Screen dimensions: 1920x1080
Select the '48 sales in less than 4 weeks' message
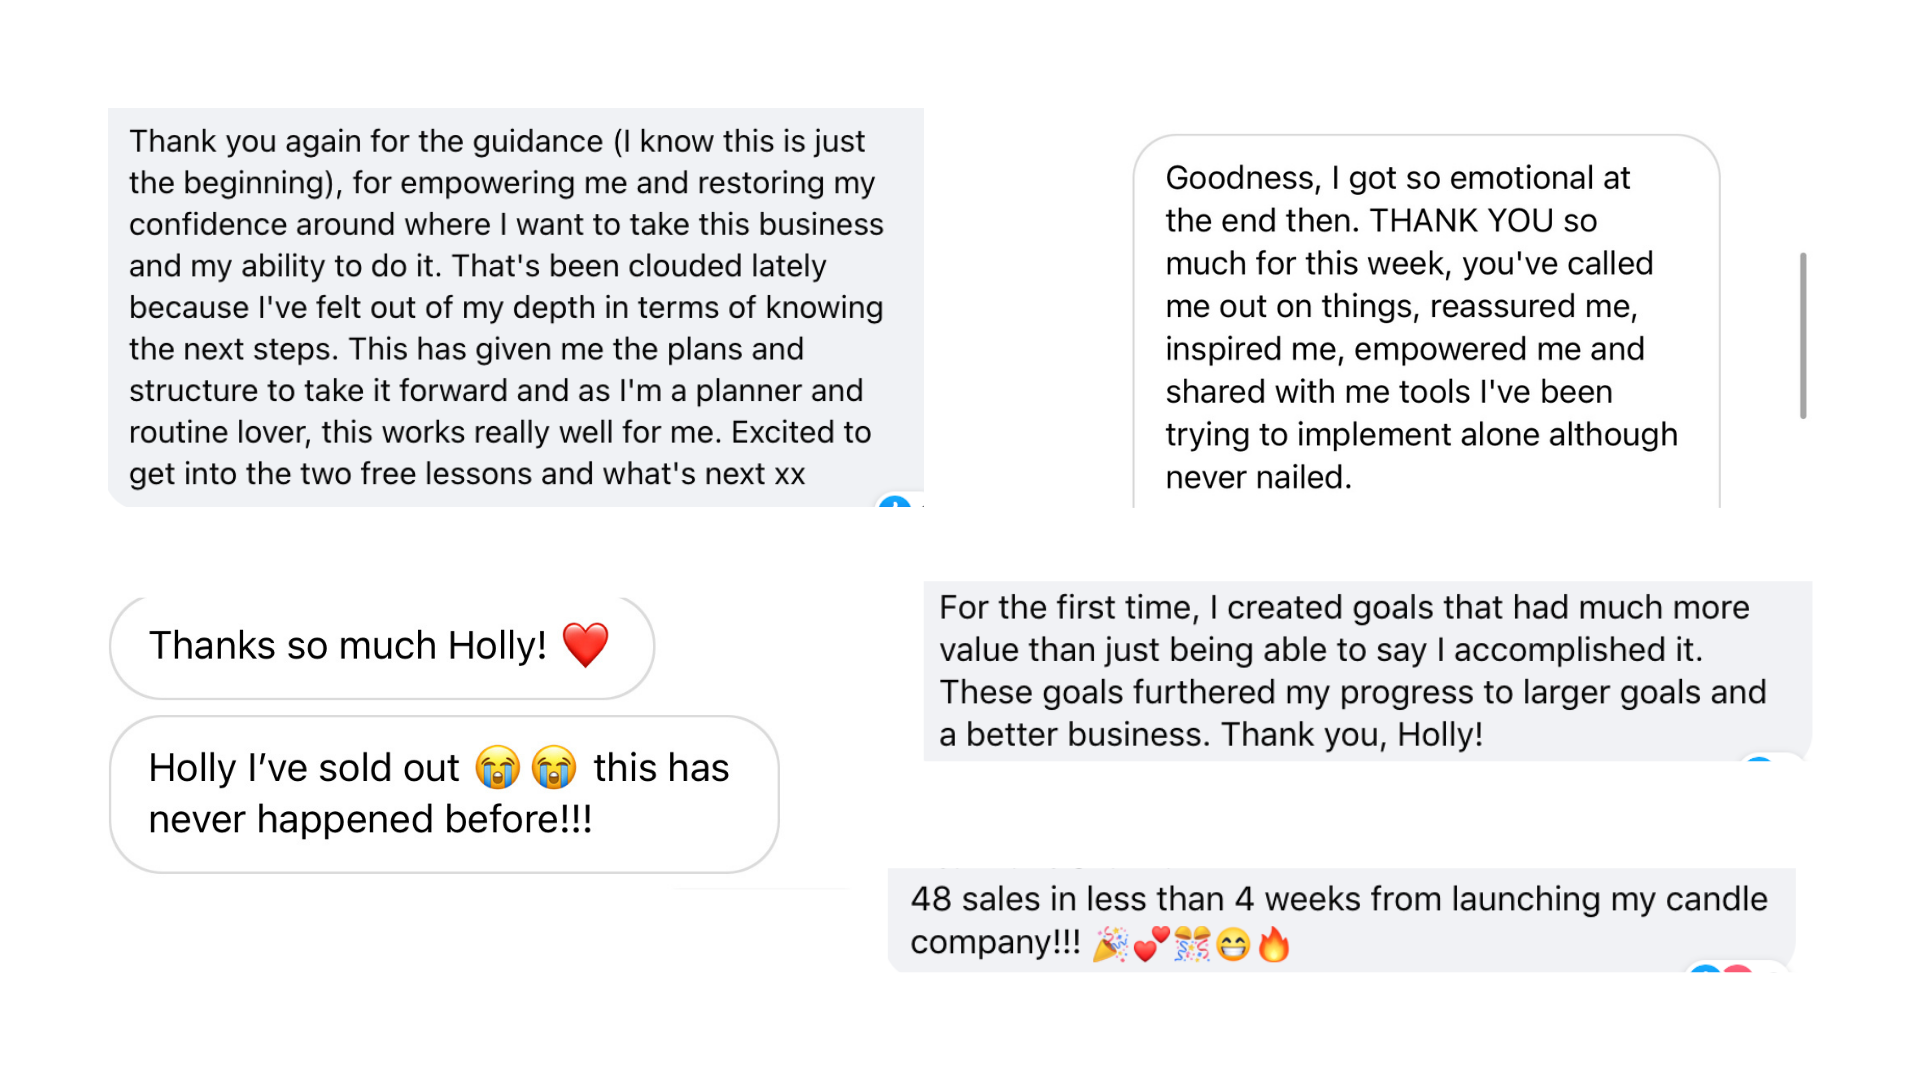(x=1342, y=920)
